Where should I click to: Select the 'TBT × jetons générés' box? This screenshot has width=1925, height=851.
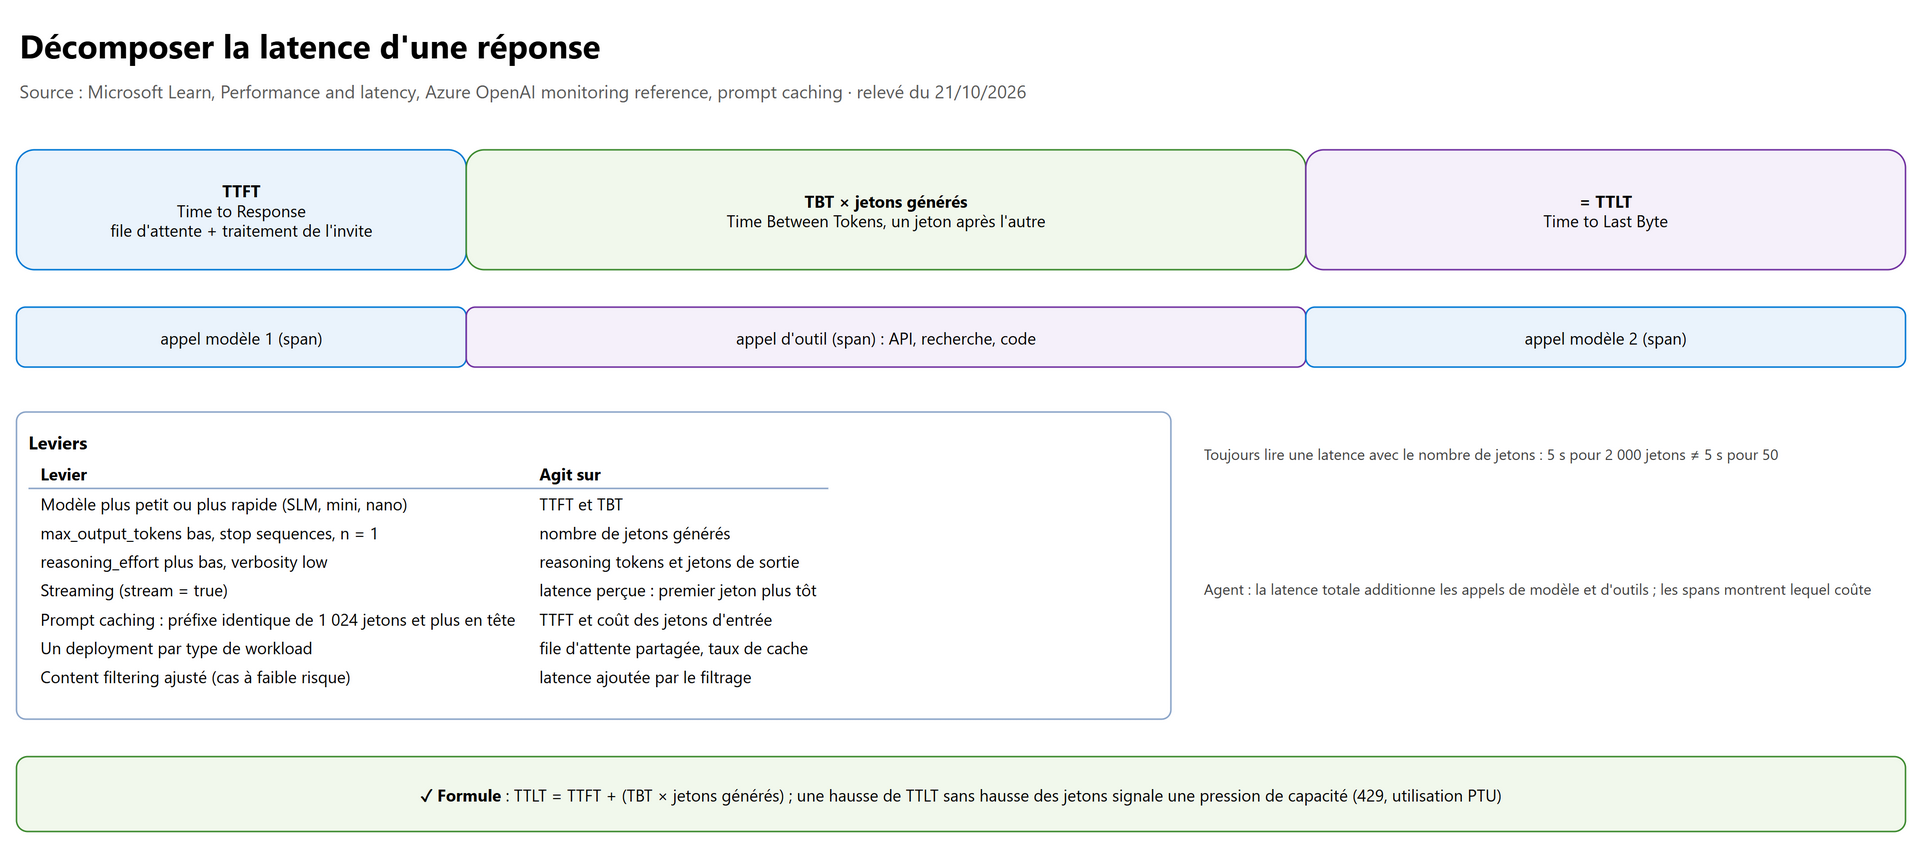(886, 210)
